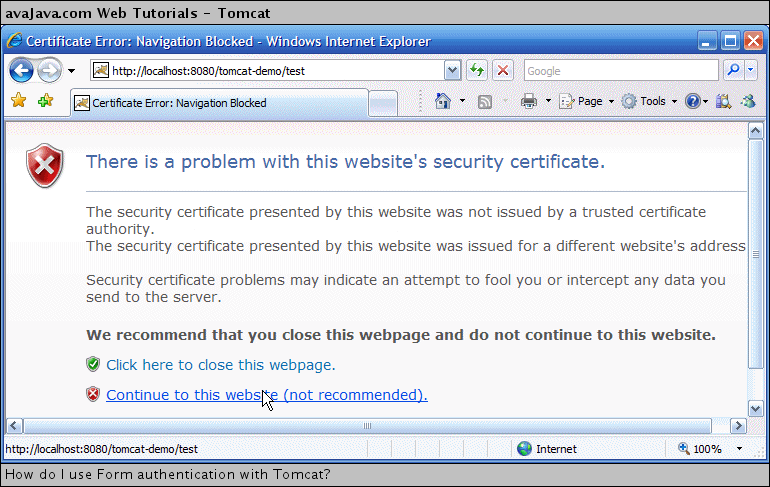770x487 pixels.
Task: Click the Messenger toolbar icon at far right
Action: click(748, 101)
